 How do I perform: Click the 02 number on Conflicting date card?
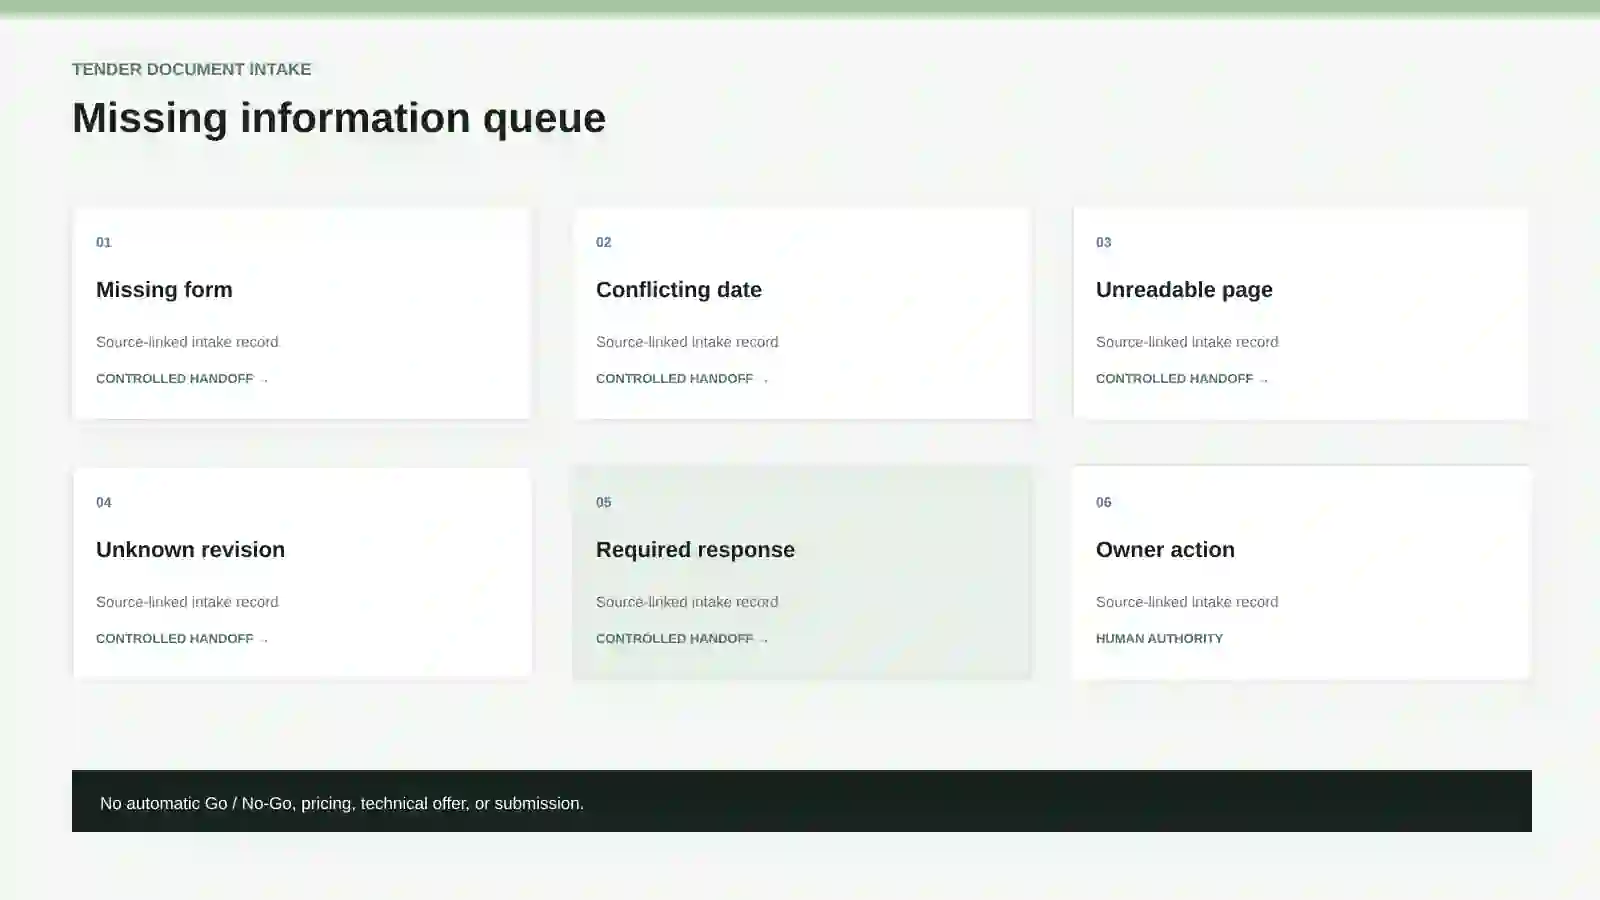tap(604, 242)
